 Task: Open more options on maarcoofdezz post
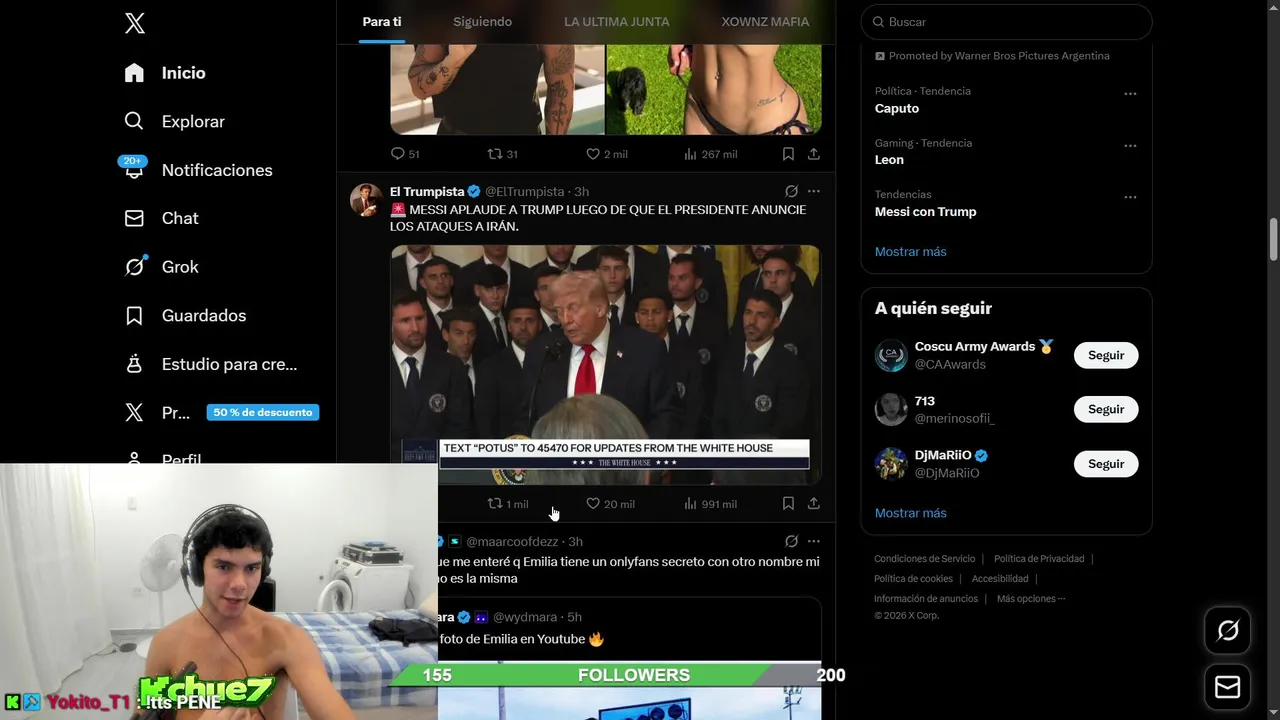[814, 541]
